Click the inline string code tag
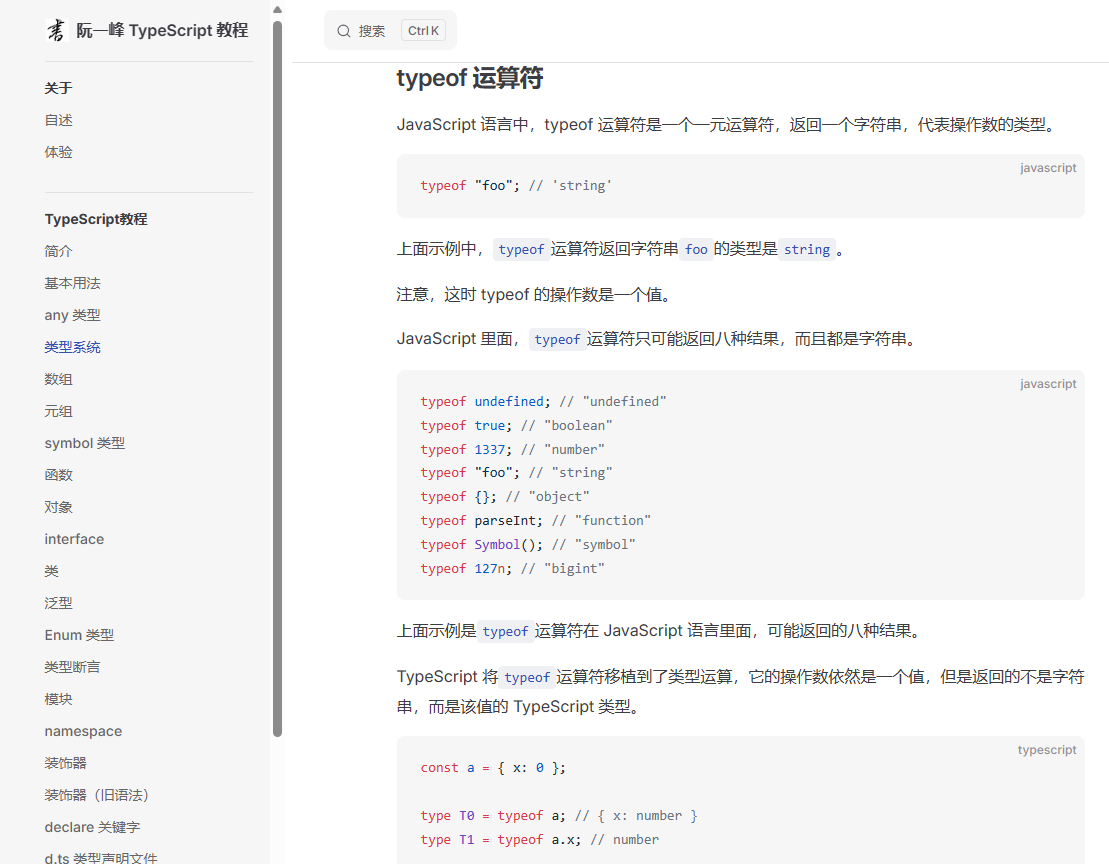 (807, 250)
